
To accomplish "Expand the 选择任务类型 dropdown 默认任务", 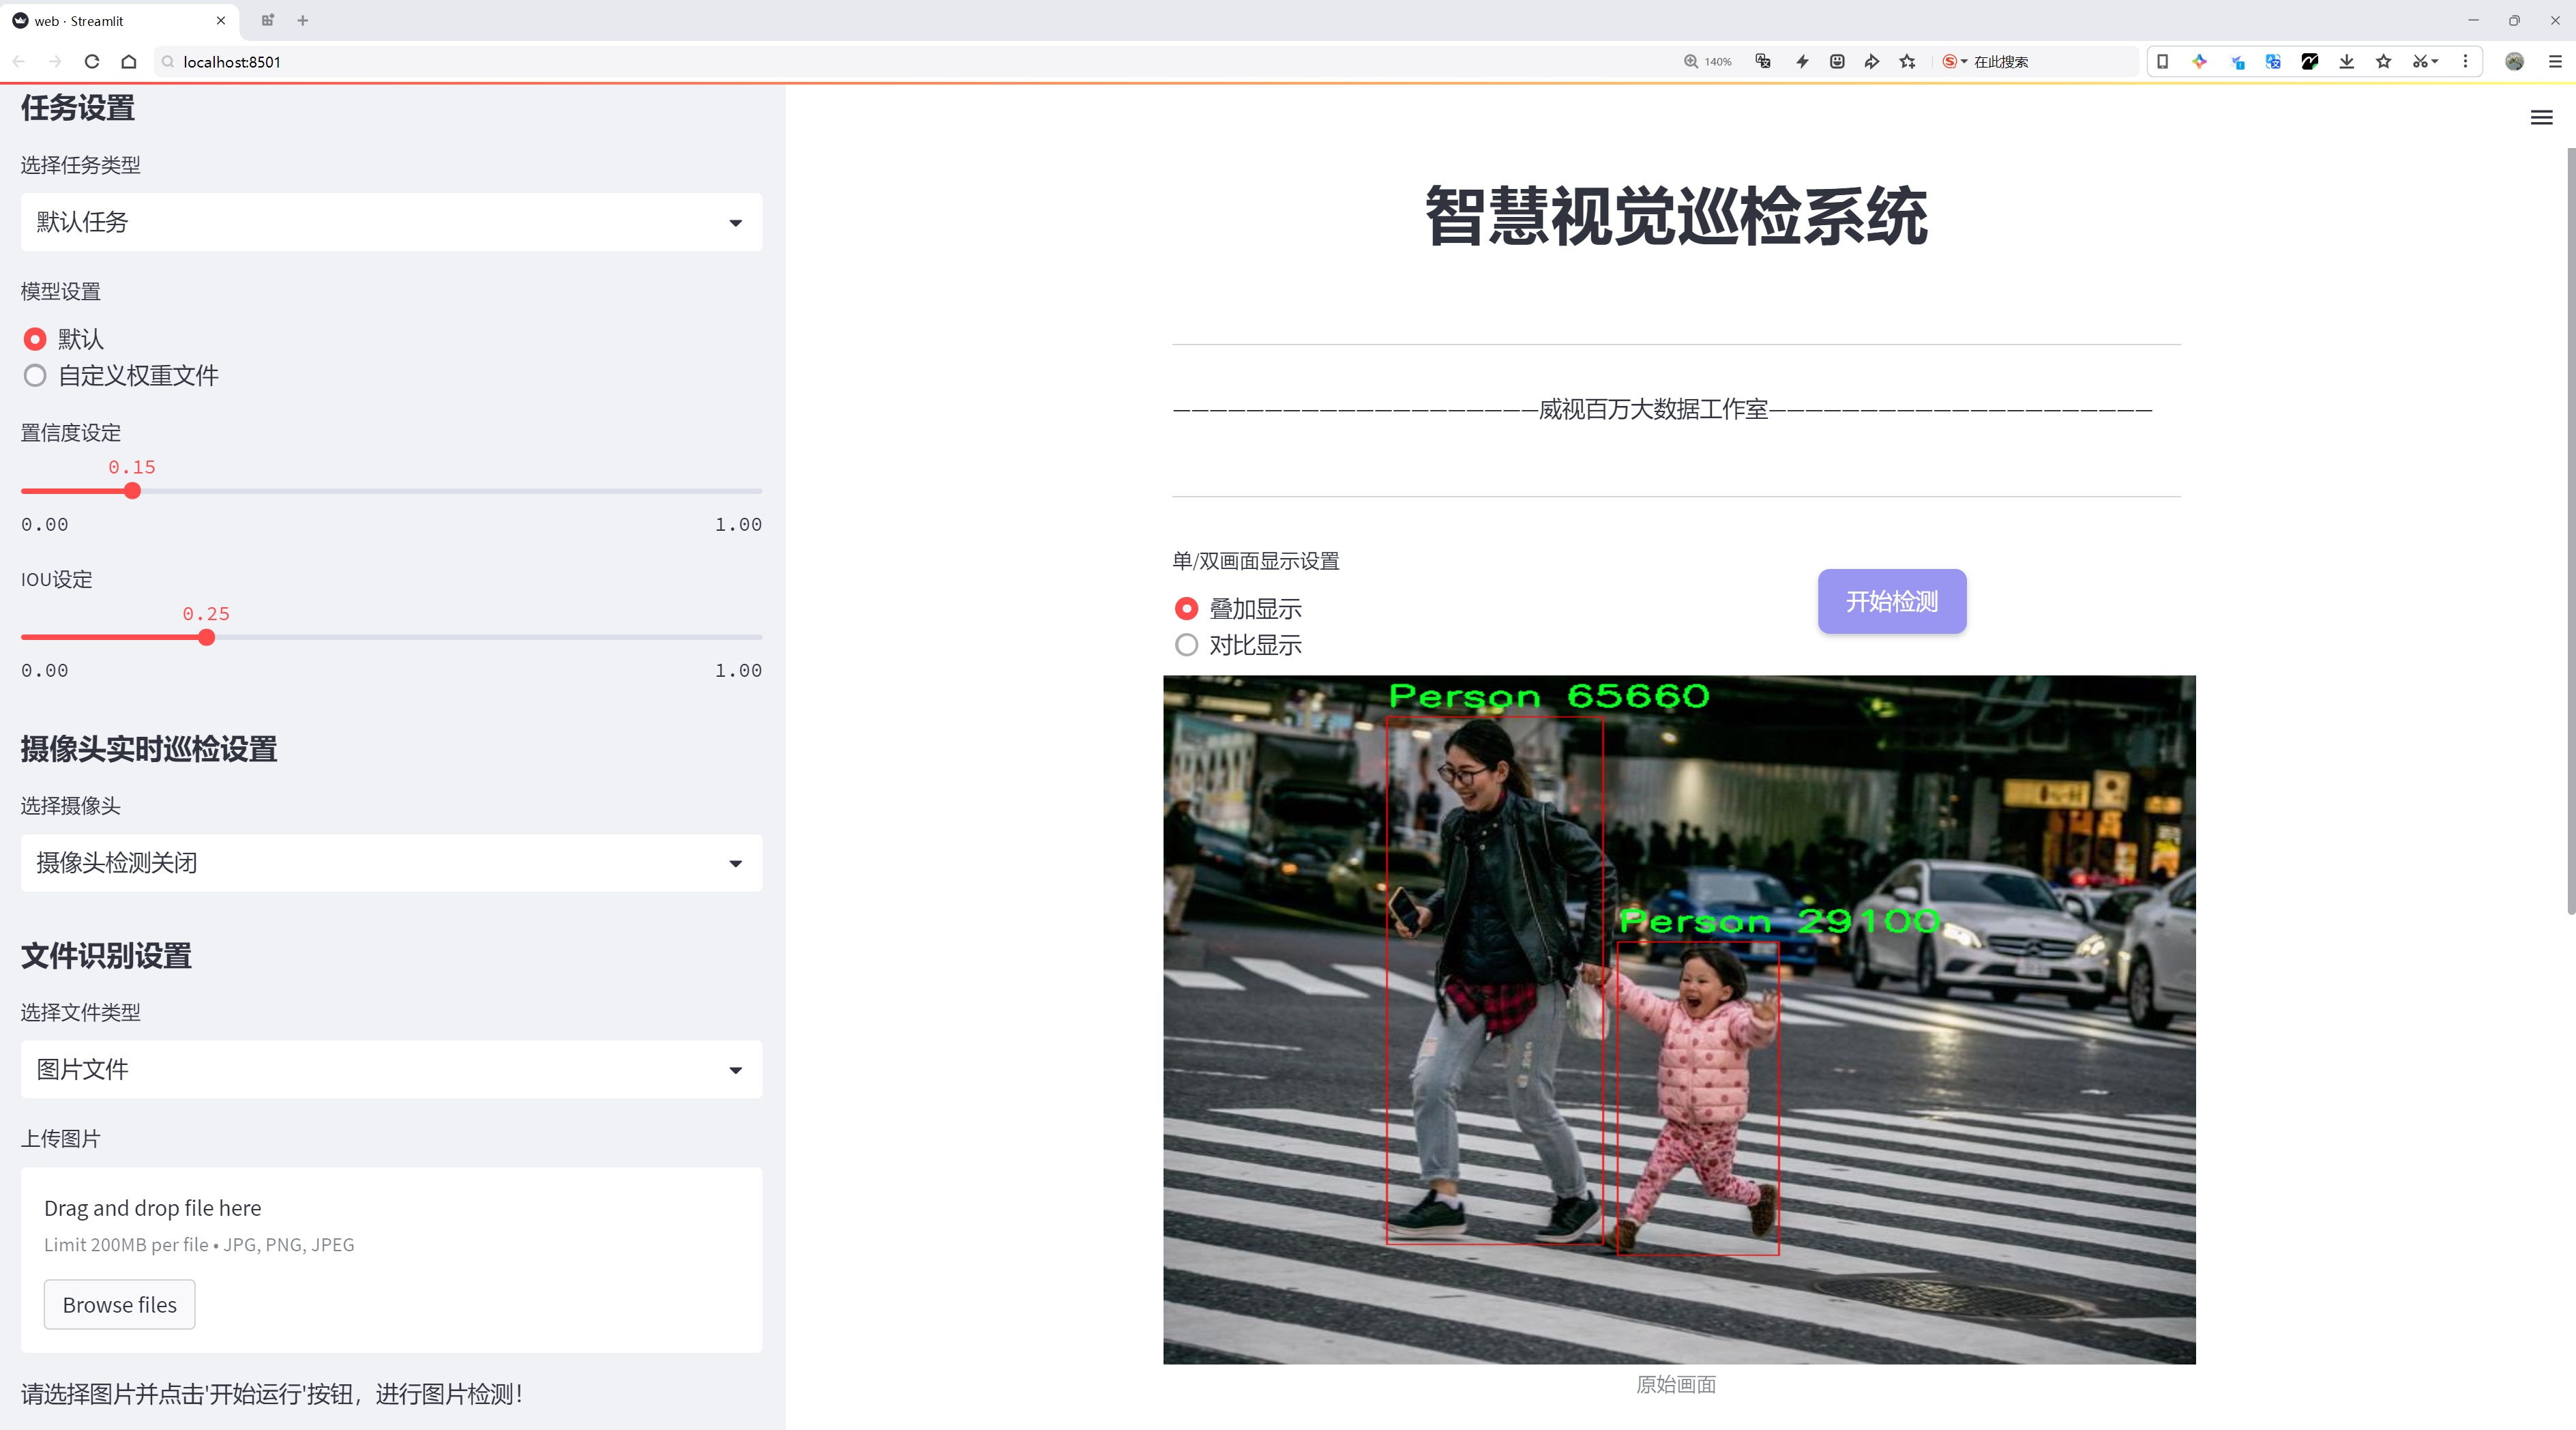I will point(391,222).
